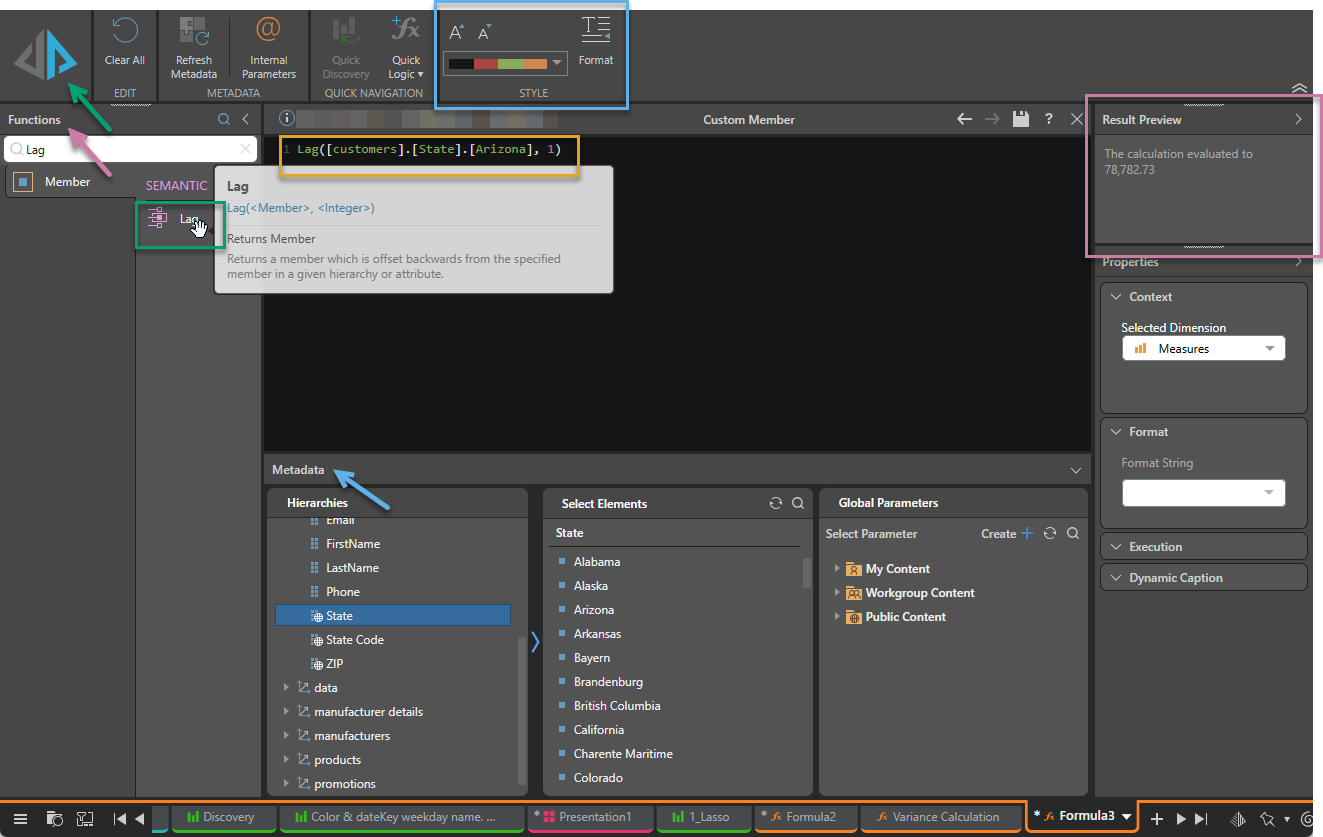The image size is (1323, 837).
Task: Clear the Lag search text with the X
Action: click(245, 149)
